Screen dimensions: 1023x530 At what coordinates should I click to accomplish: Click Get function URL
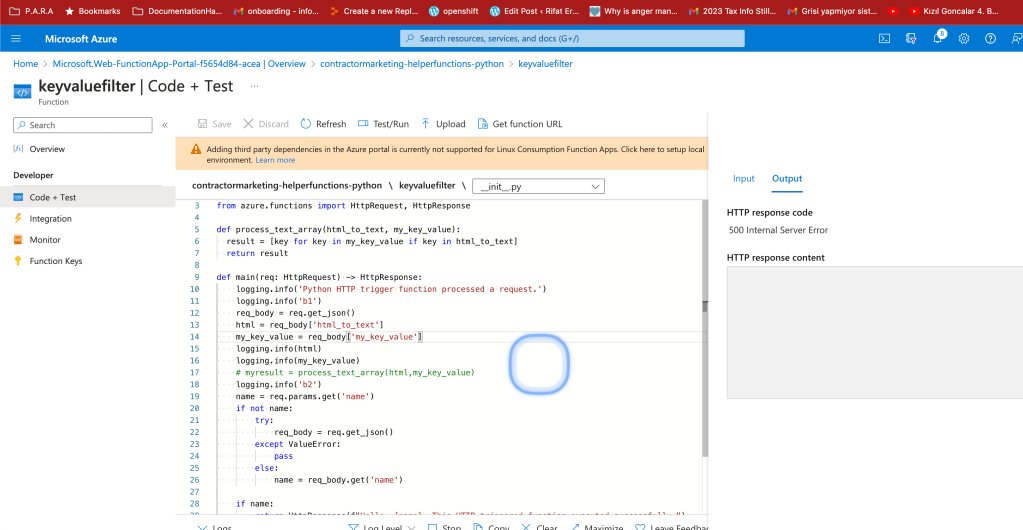pyautogui.click(x=520, y=124)
